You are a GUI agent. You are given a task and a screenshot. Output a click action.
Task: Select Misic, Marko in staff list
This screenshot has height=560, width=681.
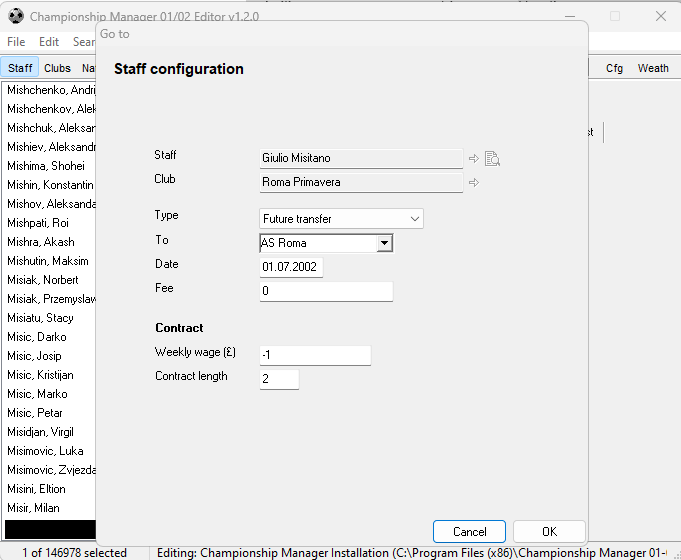click(50, 394)
